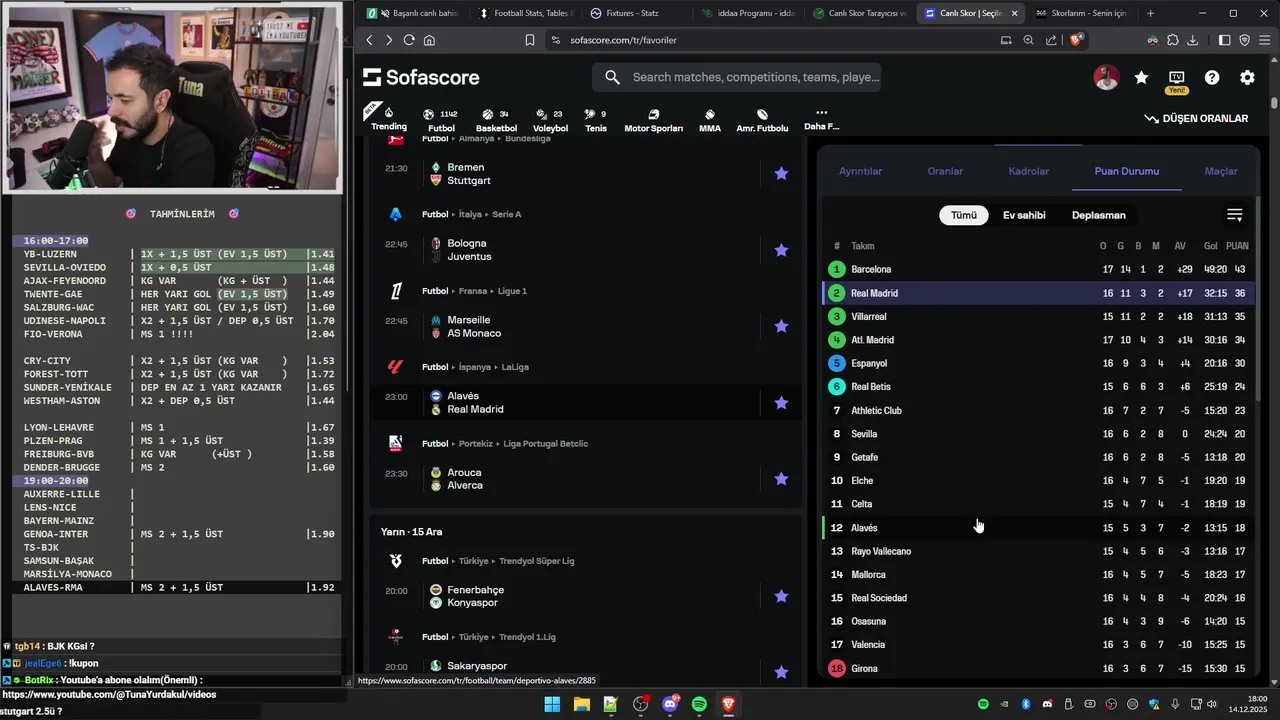Open the browser hamburger menu
The width and height of the screenshot is (1280, 720).
tap(1265, 40)
